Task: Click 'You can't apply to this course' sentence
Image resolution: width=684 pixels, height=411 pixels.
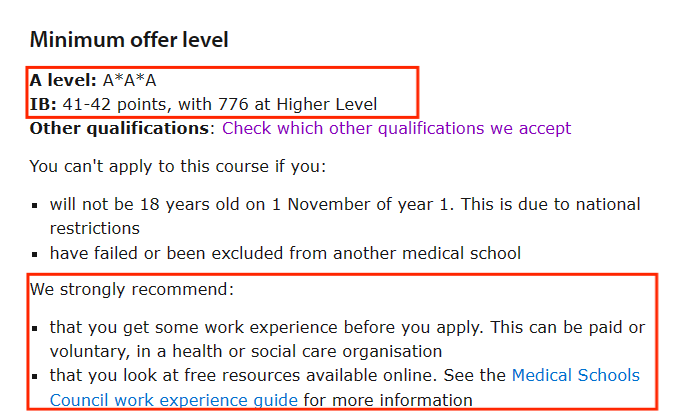Action: (x=178, y=166)
